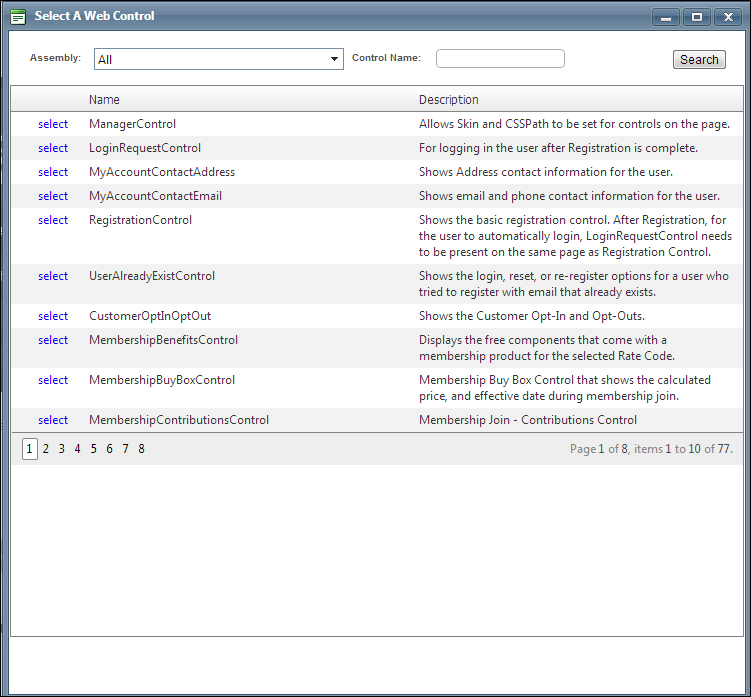Click 'Page 1 of 8, items 1 to 10 of 77' text
This screenshot has width=751, height=697.
tap(651, 449)
